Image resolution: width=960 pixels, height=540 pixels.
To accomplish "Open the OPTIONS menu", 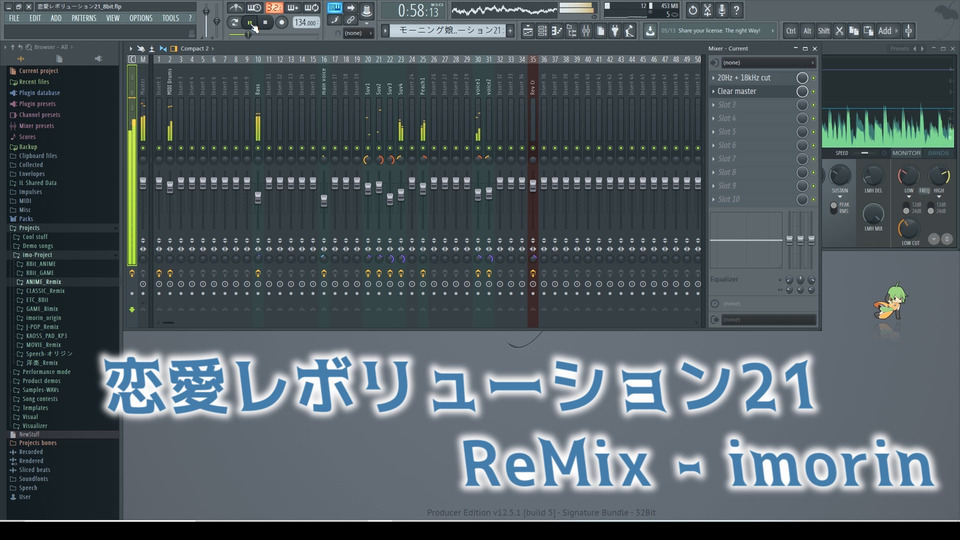I will click(x=141, y=18).
